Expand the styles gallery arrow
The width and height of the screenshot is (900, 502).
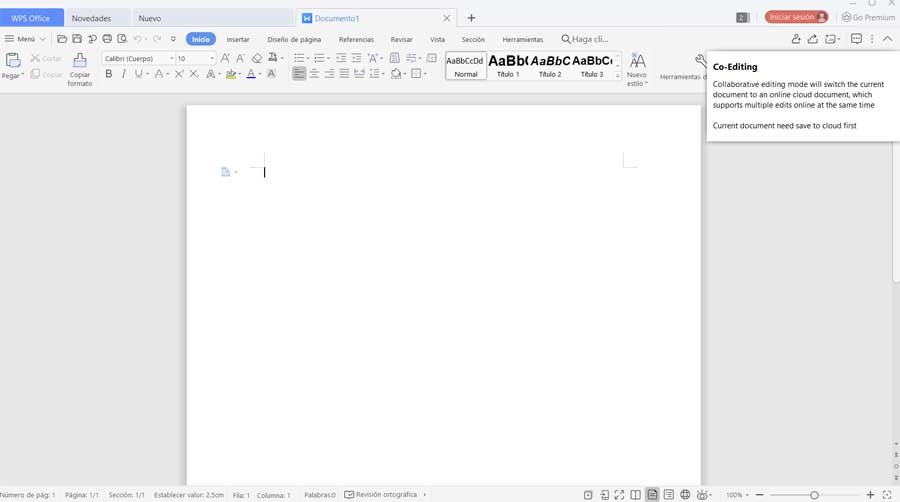[618, 75]
